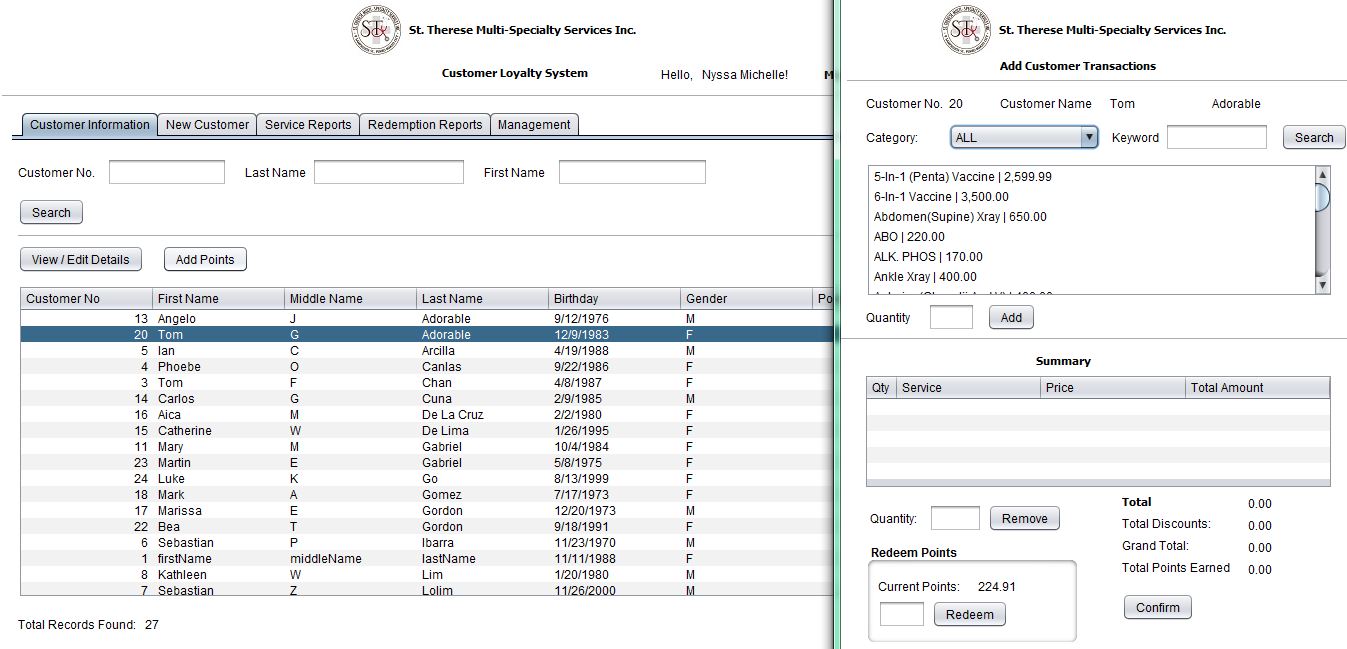Click the Confirm button
The width and height of the screenshot is (1347, 649).
click(1158, 607)
